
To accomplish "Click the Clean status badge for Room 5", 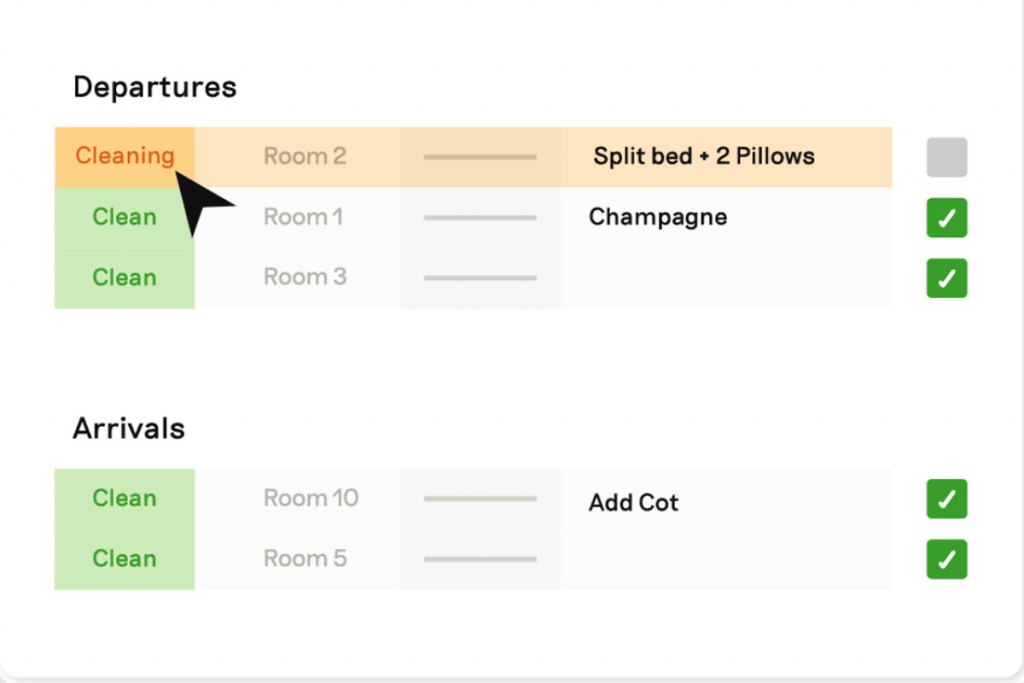I will click(x=125, y=559).
